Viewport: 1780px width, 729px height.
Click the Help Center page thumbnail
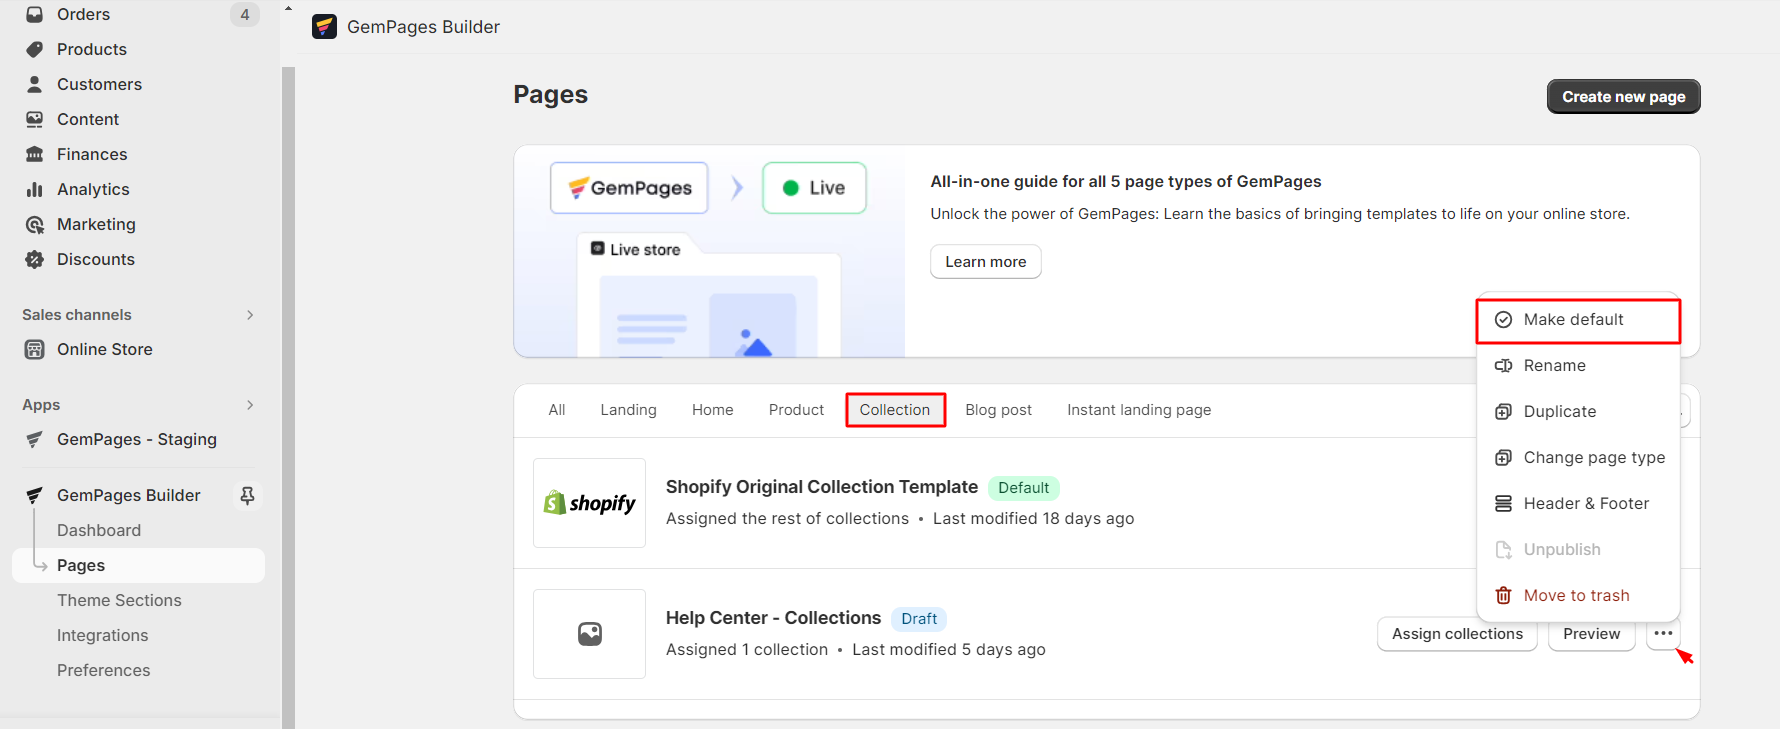[590, 634]
